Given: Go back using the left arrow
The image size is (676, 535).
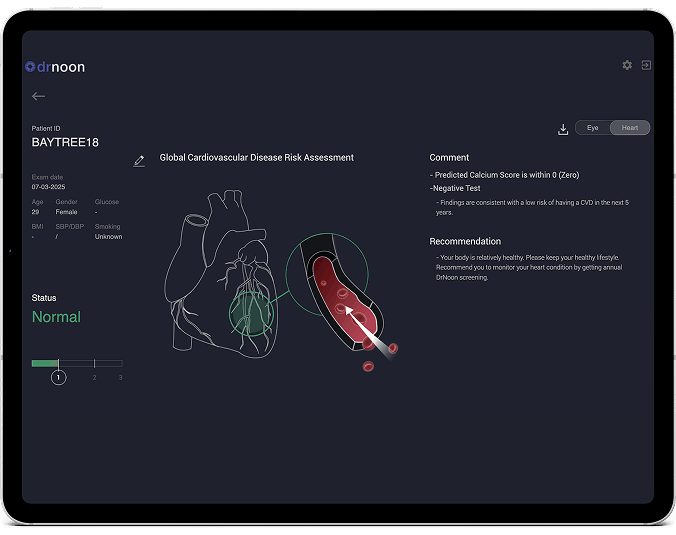Looking at the screenshot, I should [38, 96].
